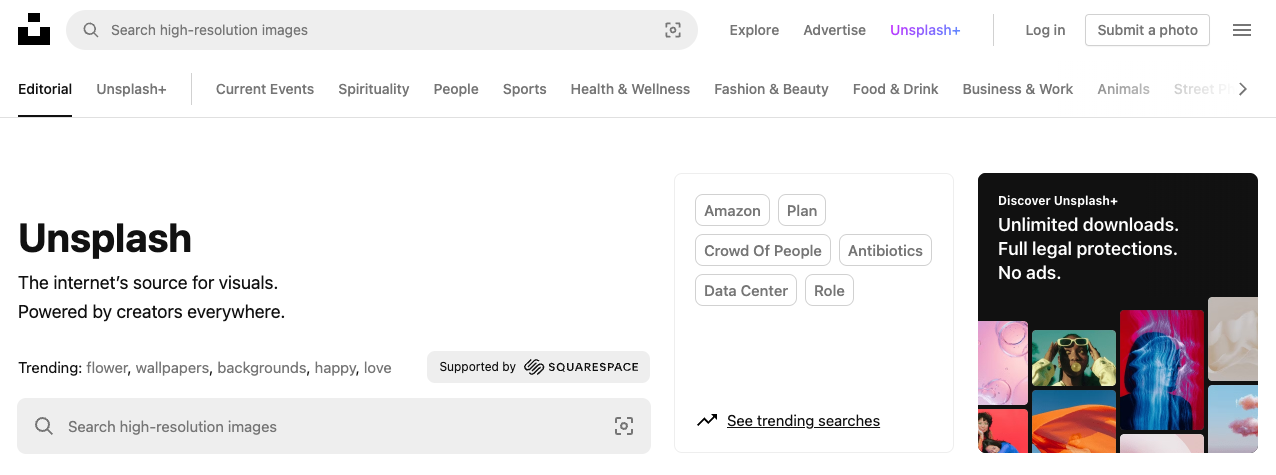This screenshot has width=1276, height=475.
Task: Open the Sports category
Action: (525, 89)
